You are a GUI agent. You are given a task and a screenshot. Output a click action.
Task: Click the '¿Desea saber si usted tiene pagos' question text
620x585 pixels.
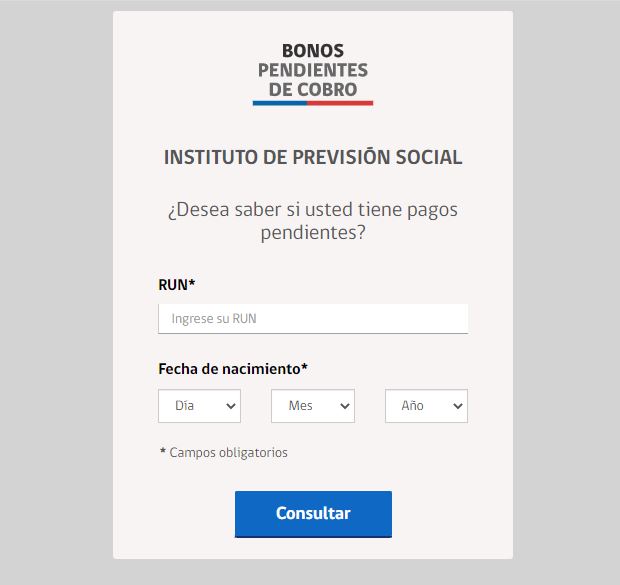click(x=313, y=210)
